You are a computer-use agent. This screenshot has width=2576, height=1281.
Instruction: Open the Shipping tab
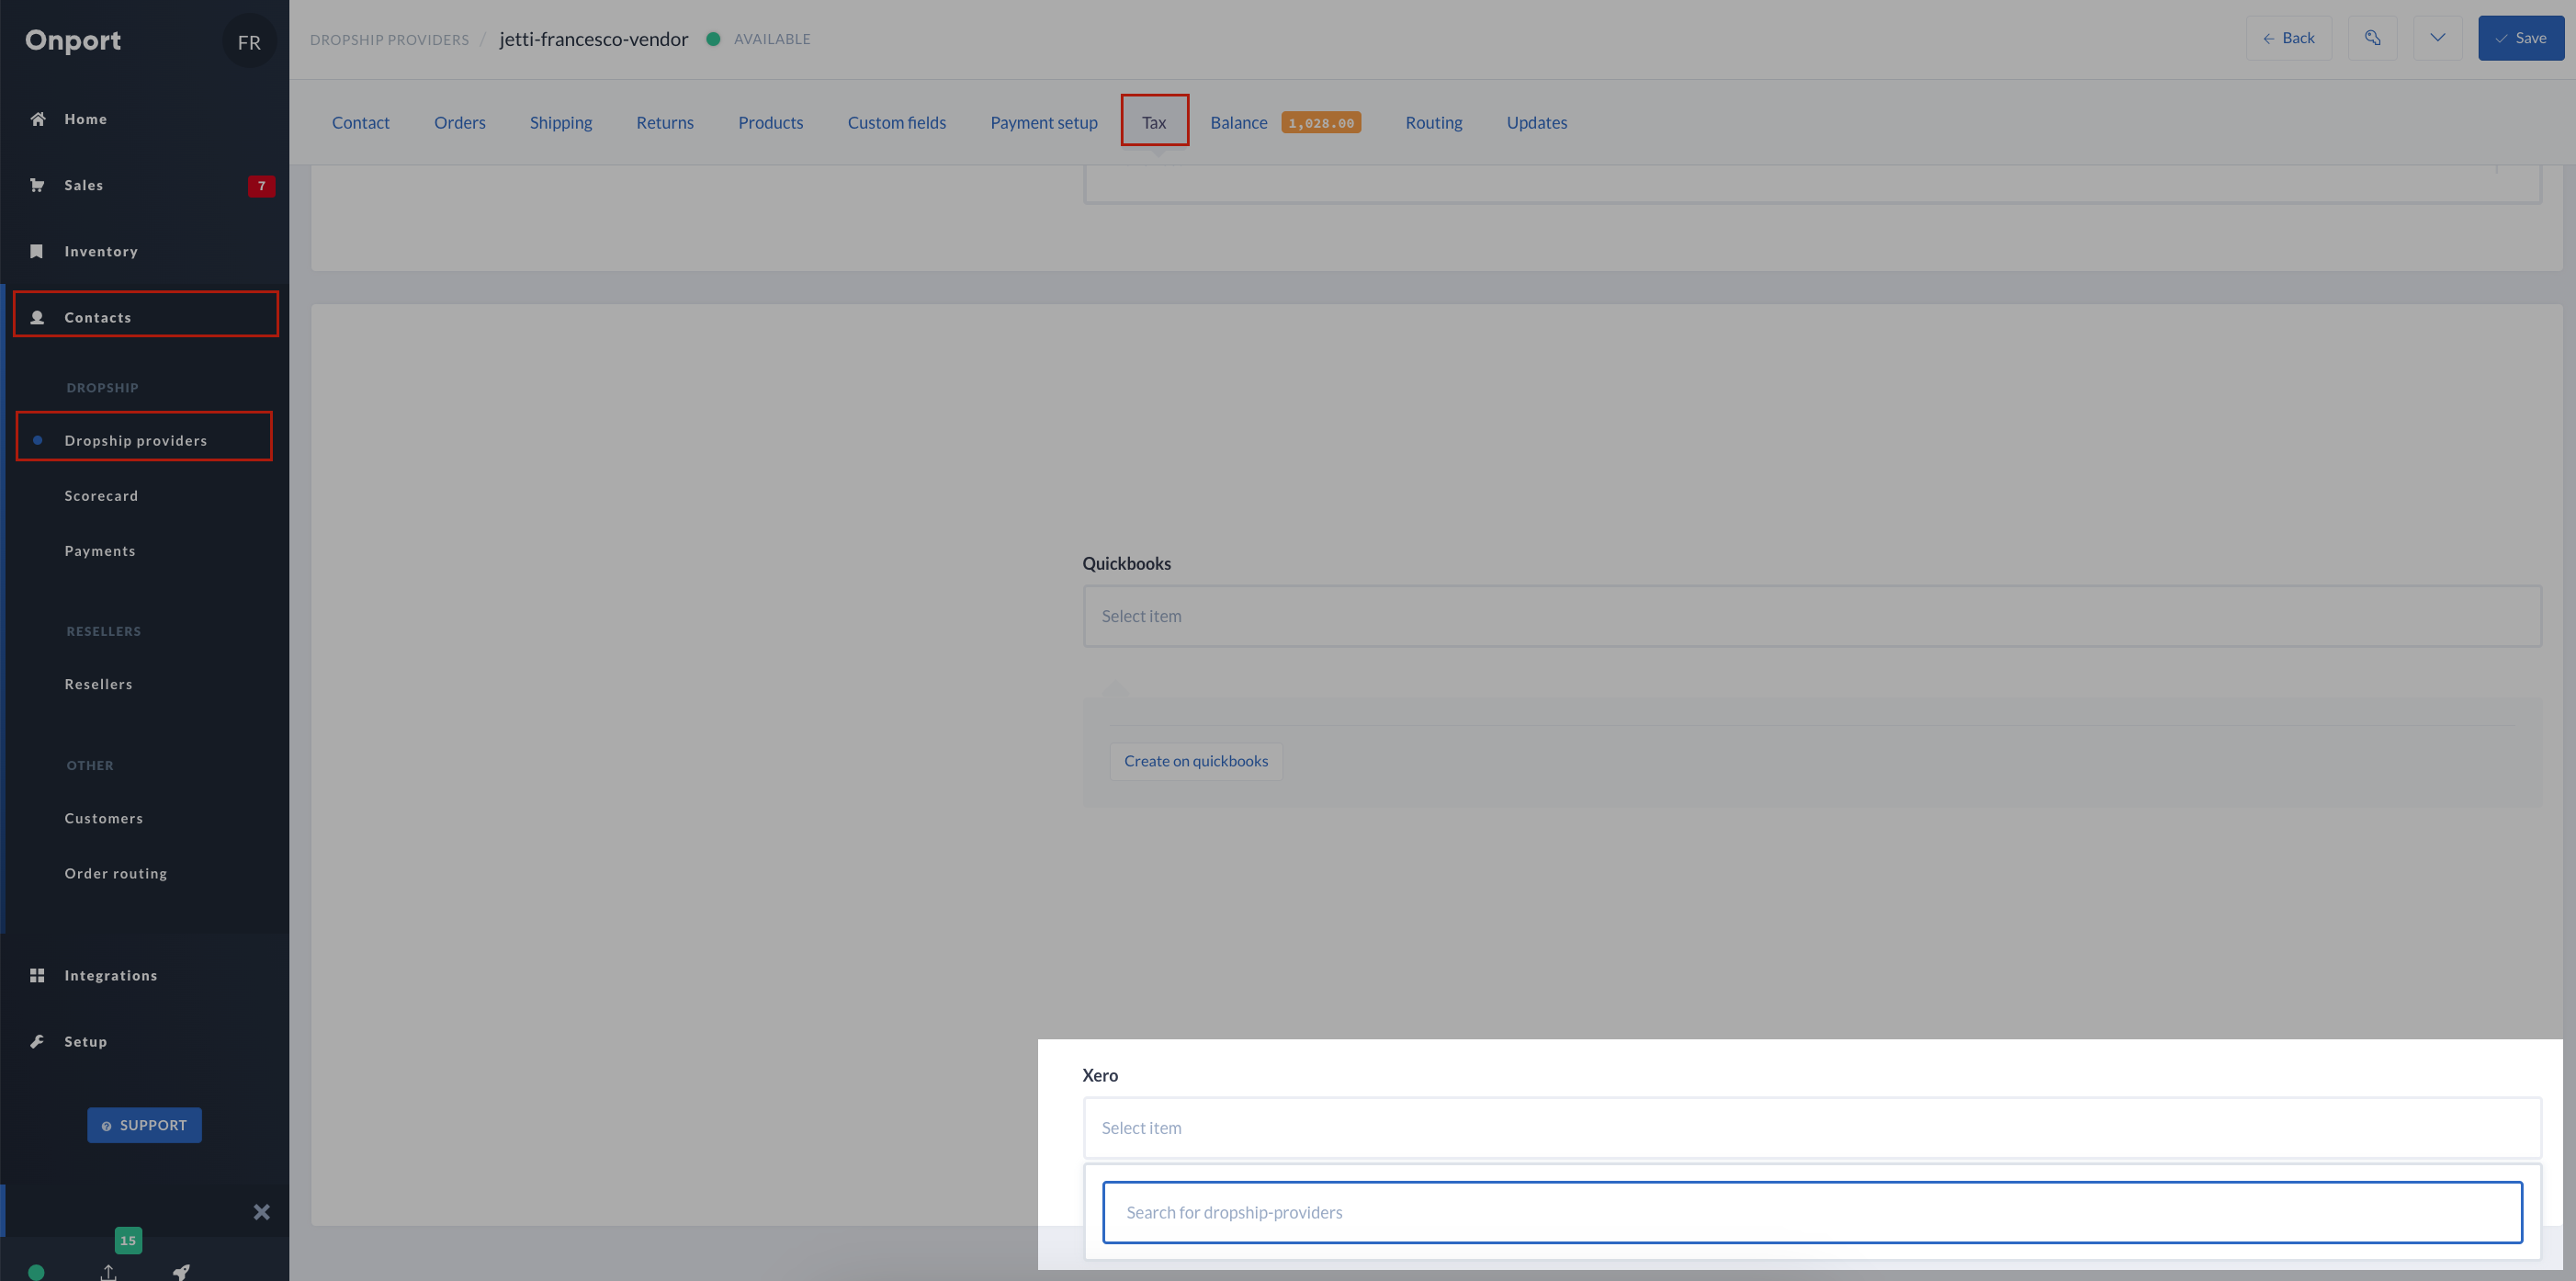coord(561,122)
